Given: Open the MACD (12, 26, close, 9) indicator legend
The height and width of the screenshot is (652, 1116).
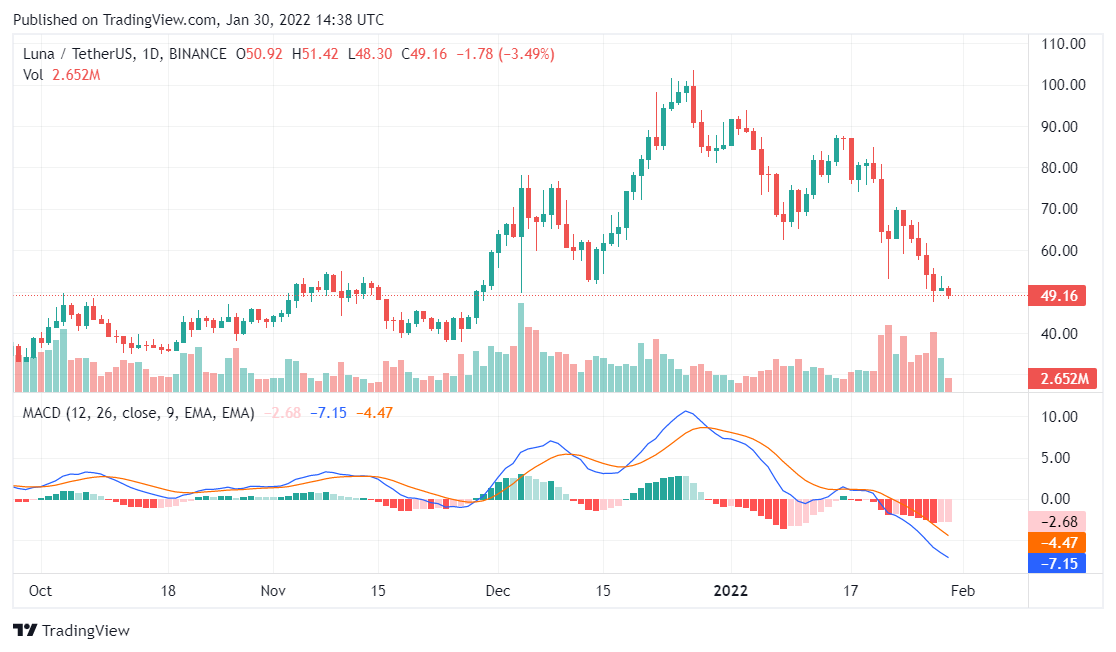Looking at the screenshot, I should (138, 412).
